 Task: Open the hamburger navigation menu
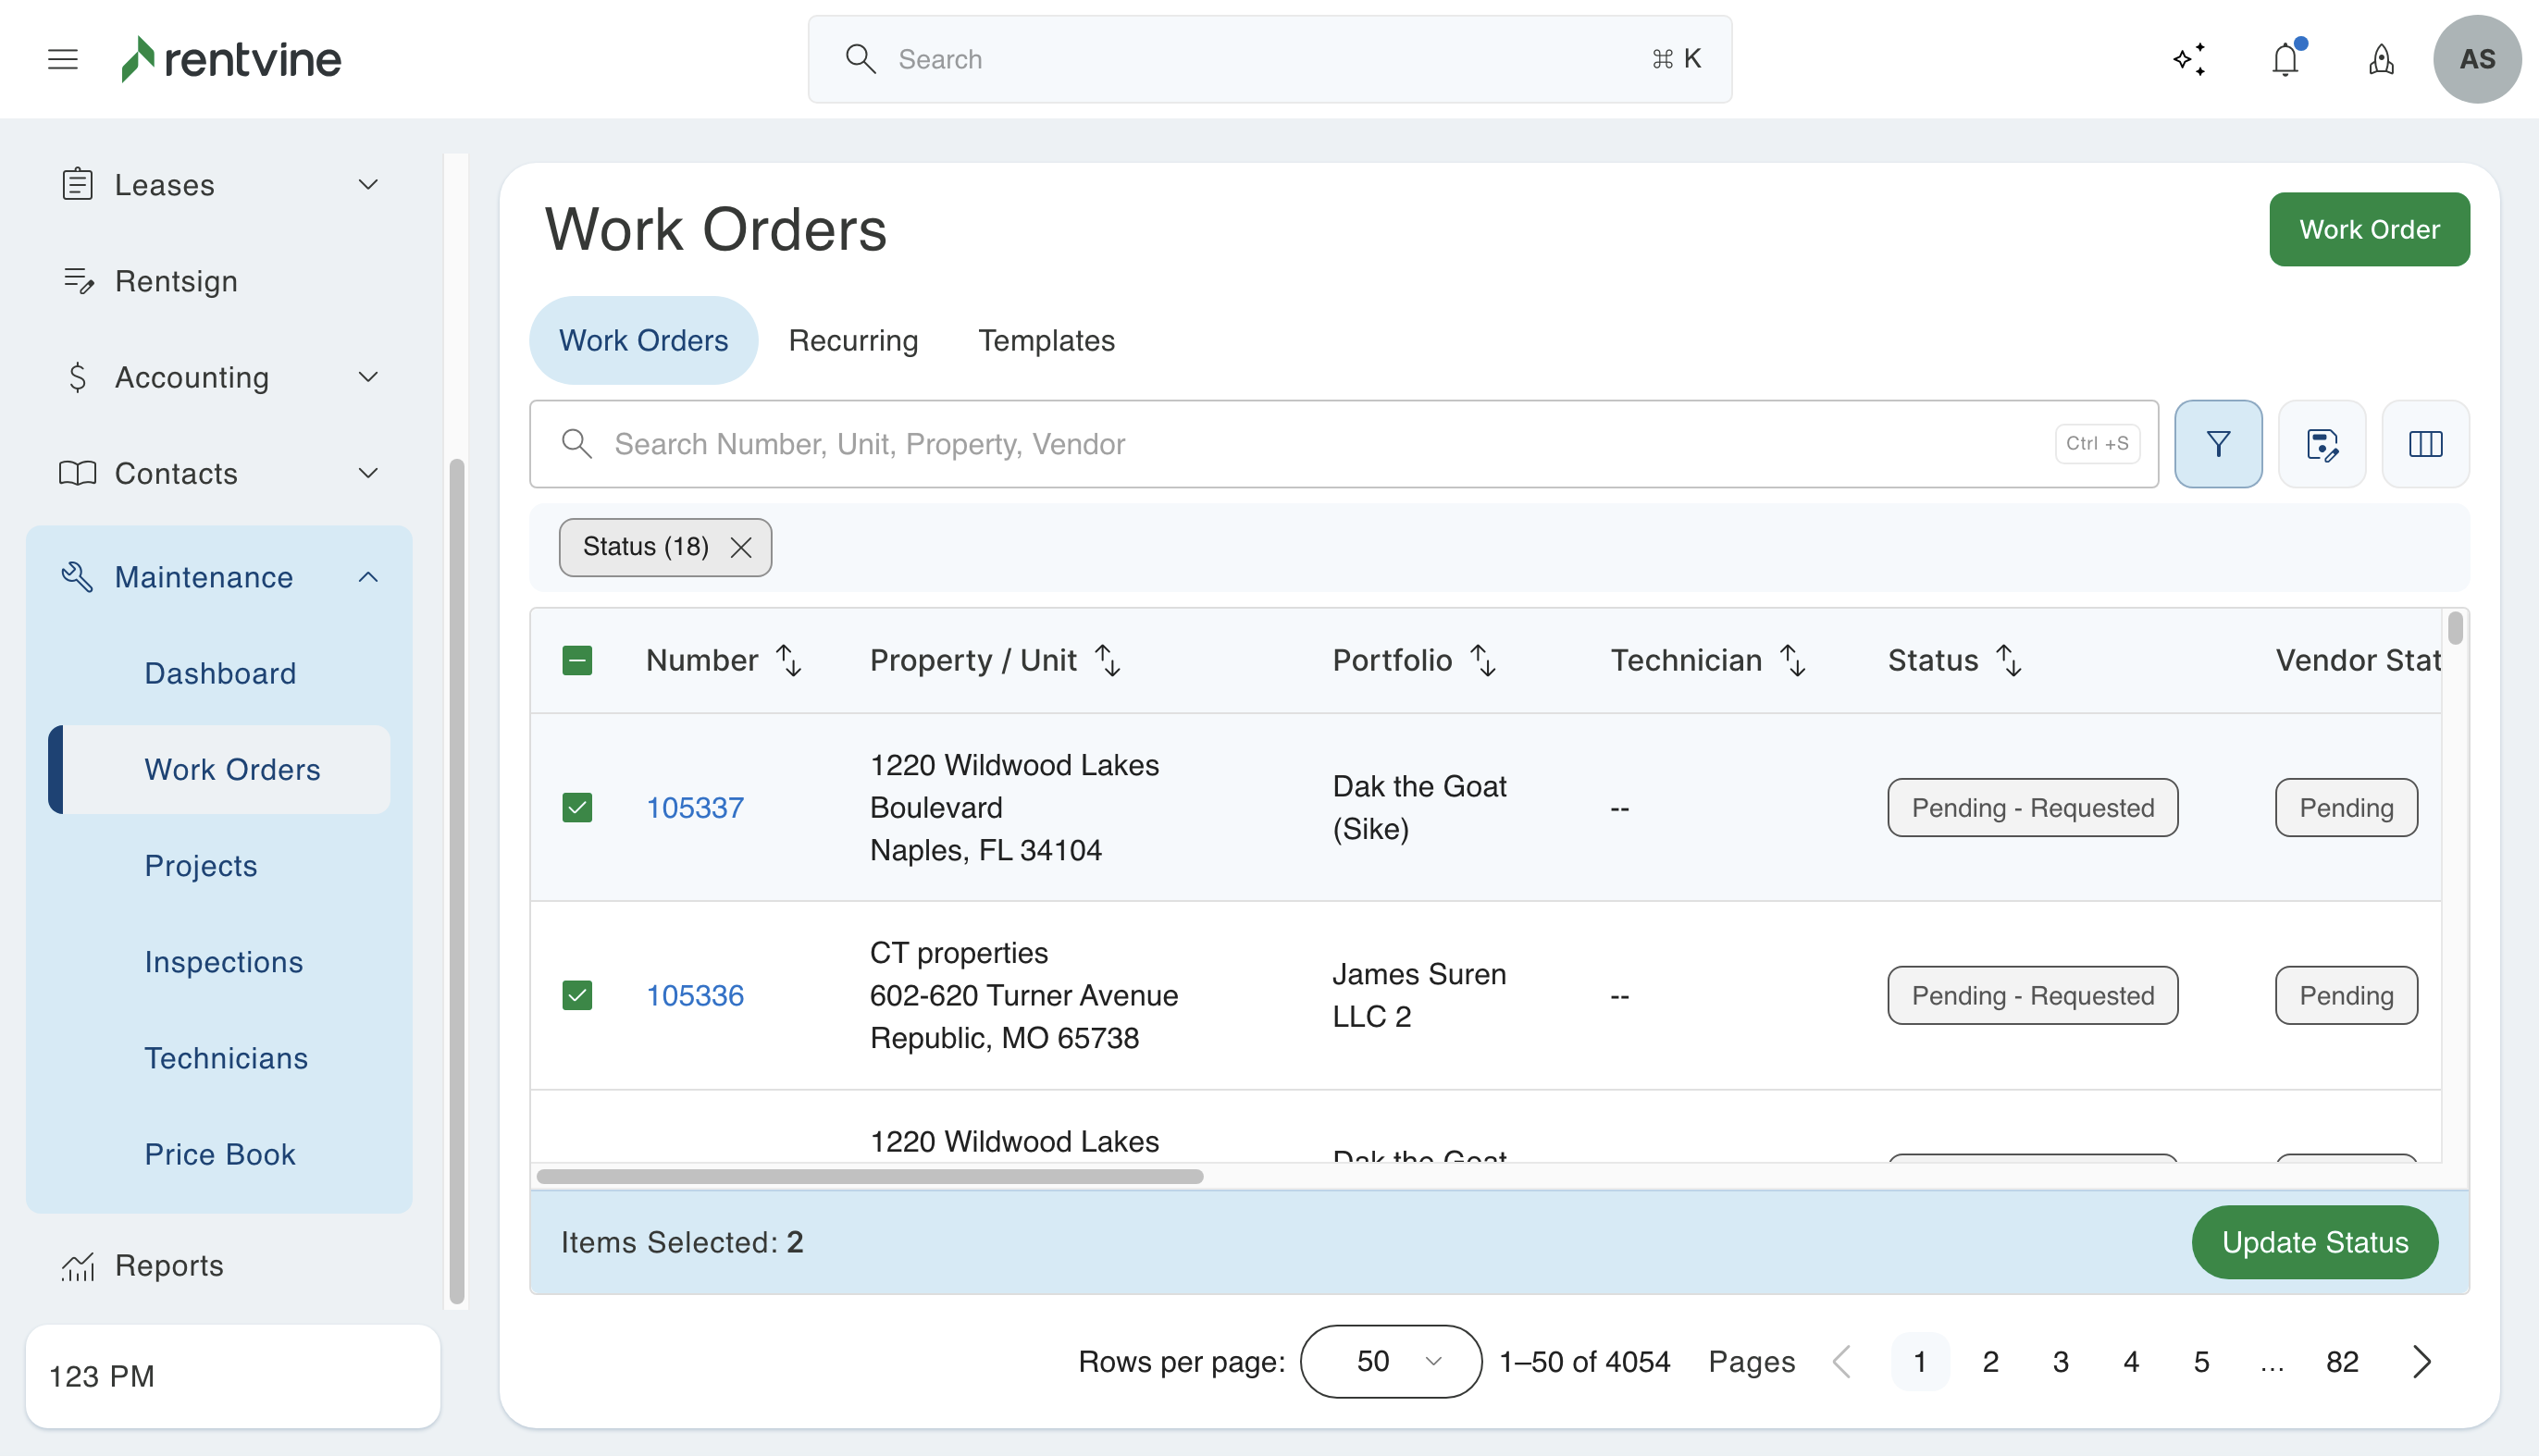pos(62,59)
